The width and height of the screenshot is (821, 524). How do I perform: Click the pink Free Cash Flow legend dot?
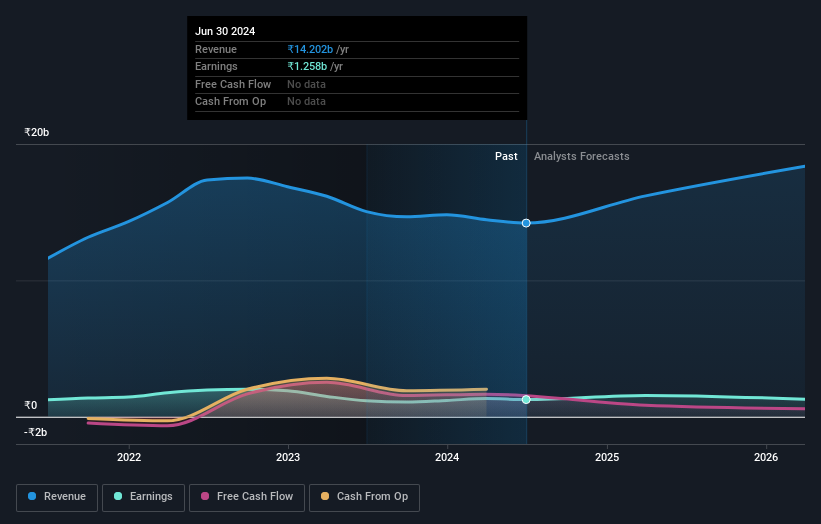point(205,496)
